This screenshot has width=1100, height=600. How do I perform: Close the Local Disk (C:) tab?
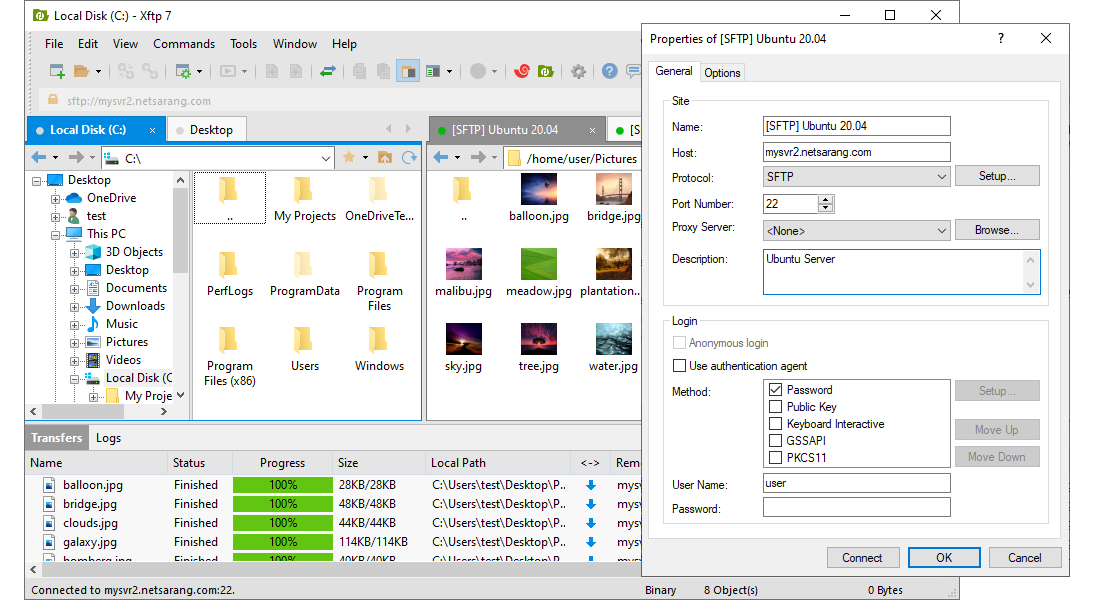152,131
